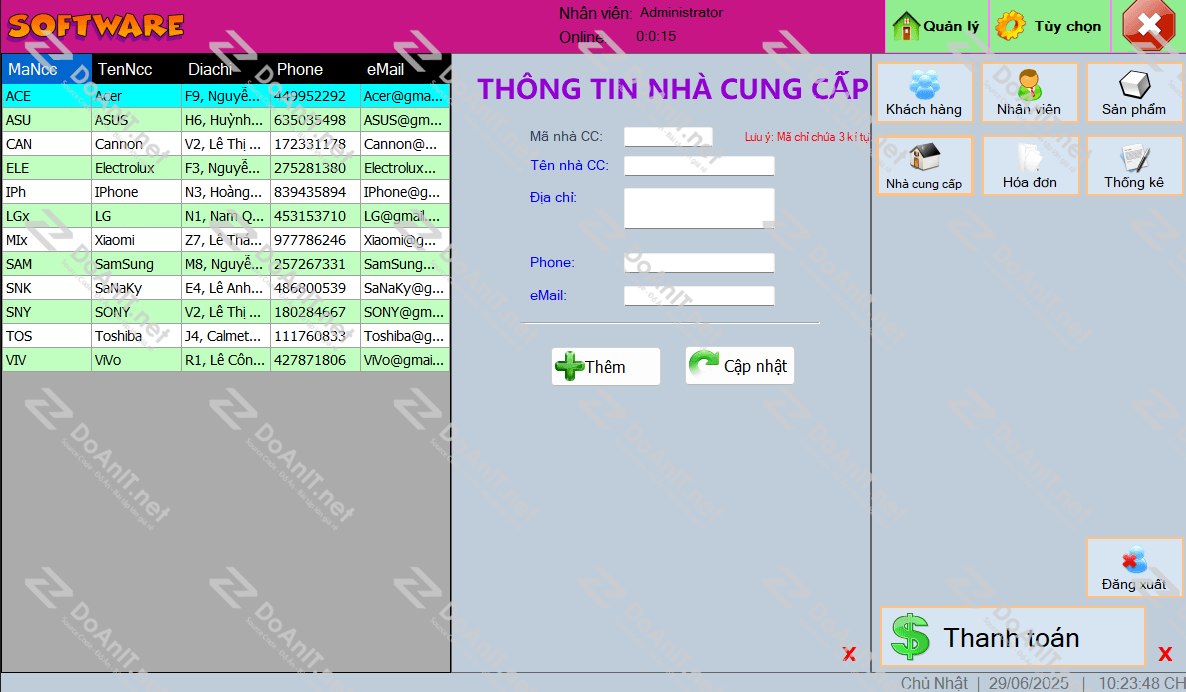Click the address cell starting J4, Calmet

click(x=226, y=336)
